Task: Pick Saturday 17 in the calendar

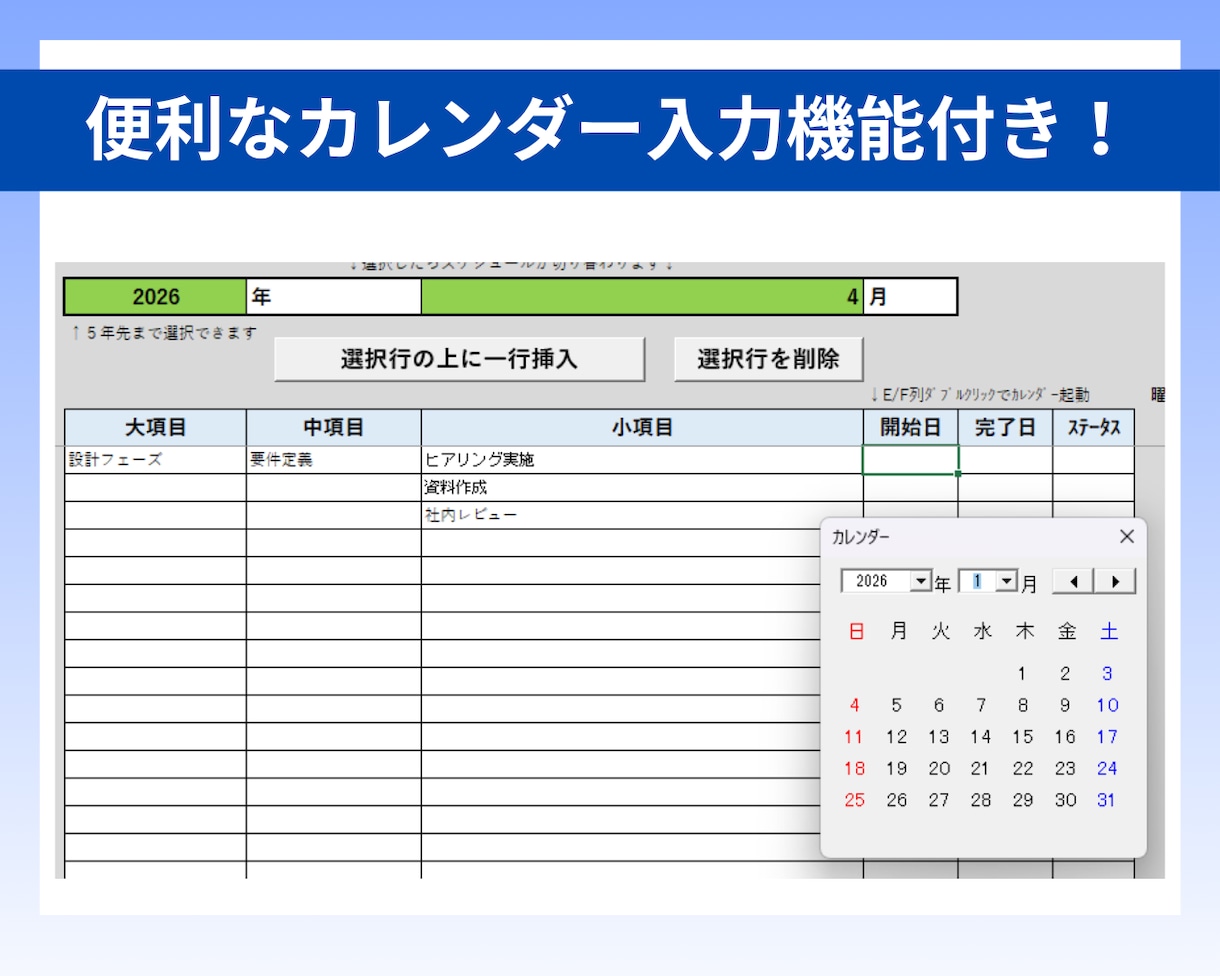Action: click(1107, 737)
